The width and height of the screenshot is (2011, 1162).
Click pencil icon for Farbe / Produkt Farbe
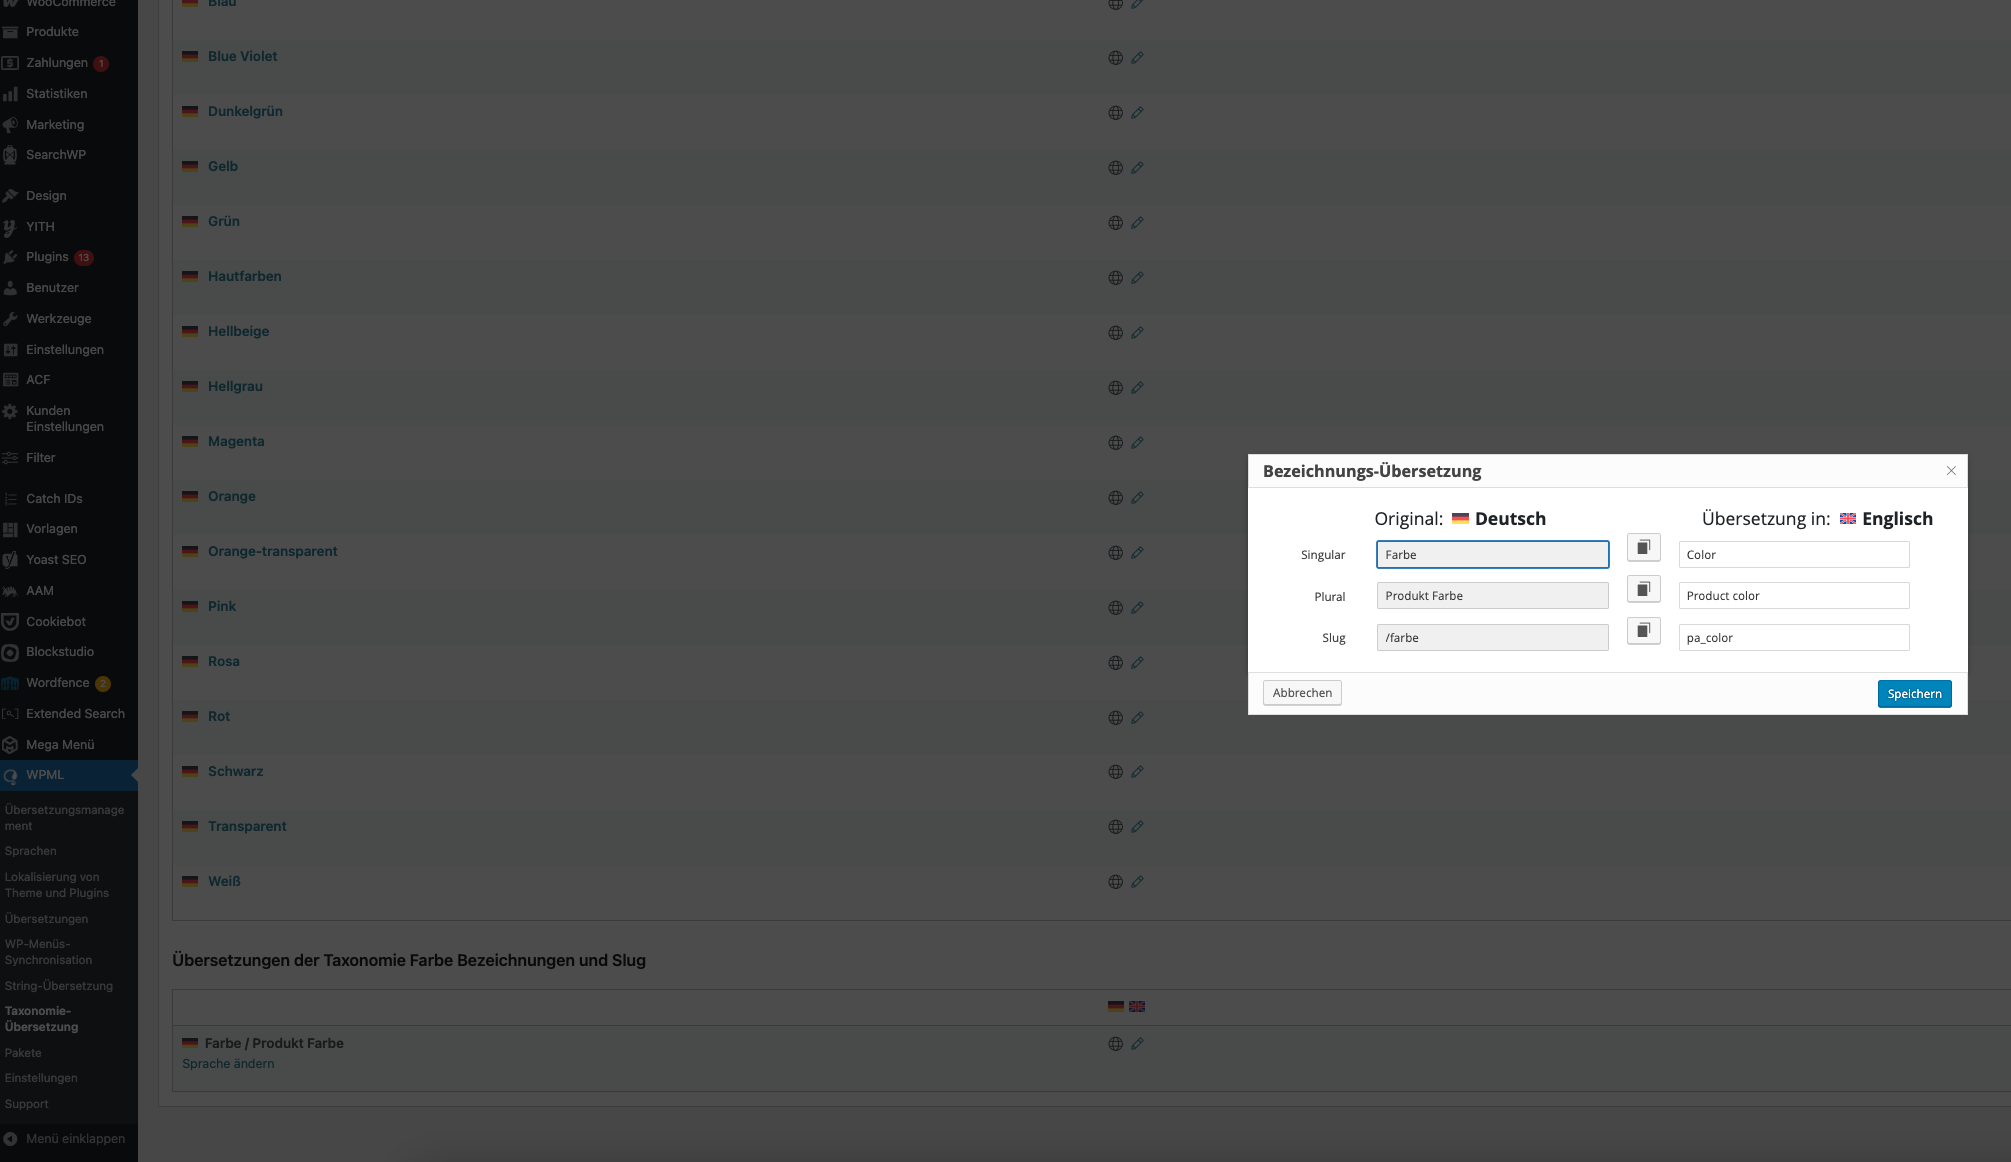1137,1044
